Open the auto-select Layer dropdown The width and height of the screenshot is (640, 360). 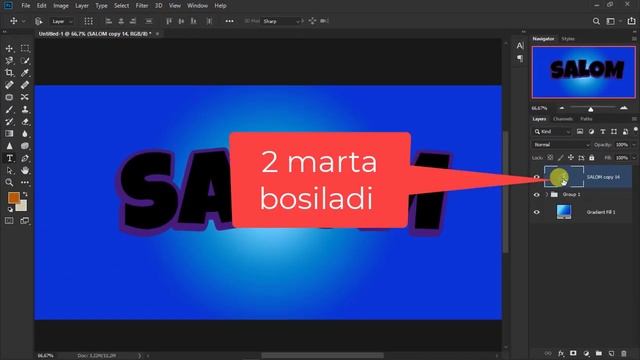click(x=61, y=21)
